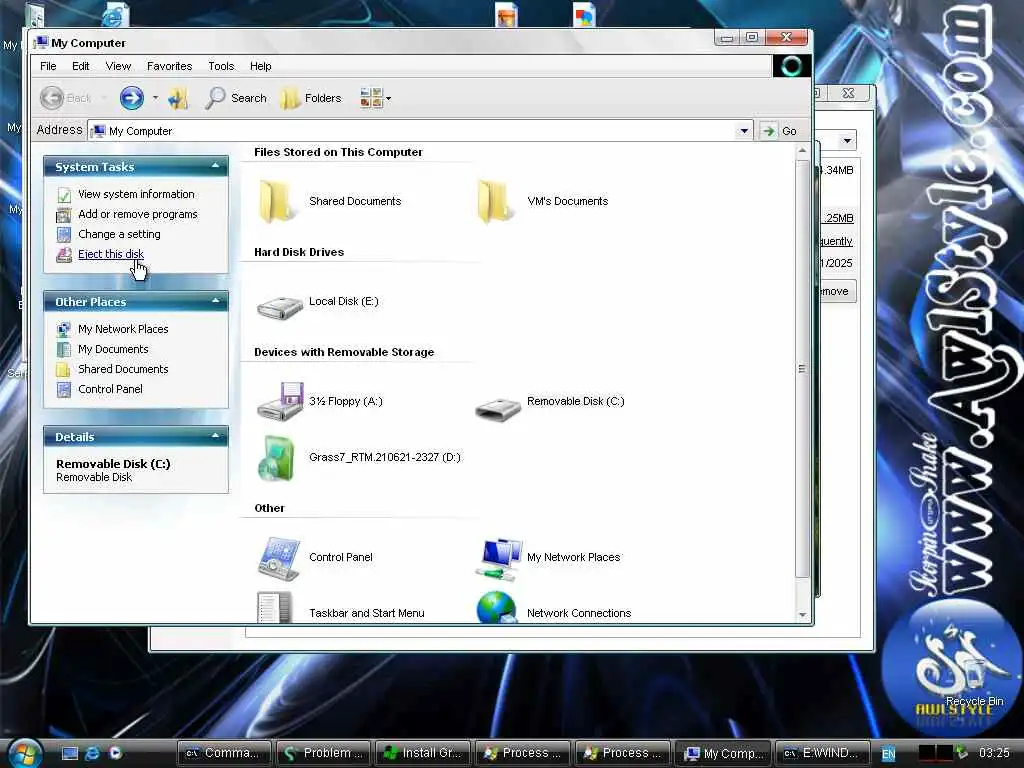
Task: Click the 03:25 system clock
Action: pyautogui.click(x=994, y=753)
